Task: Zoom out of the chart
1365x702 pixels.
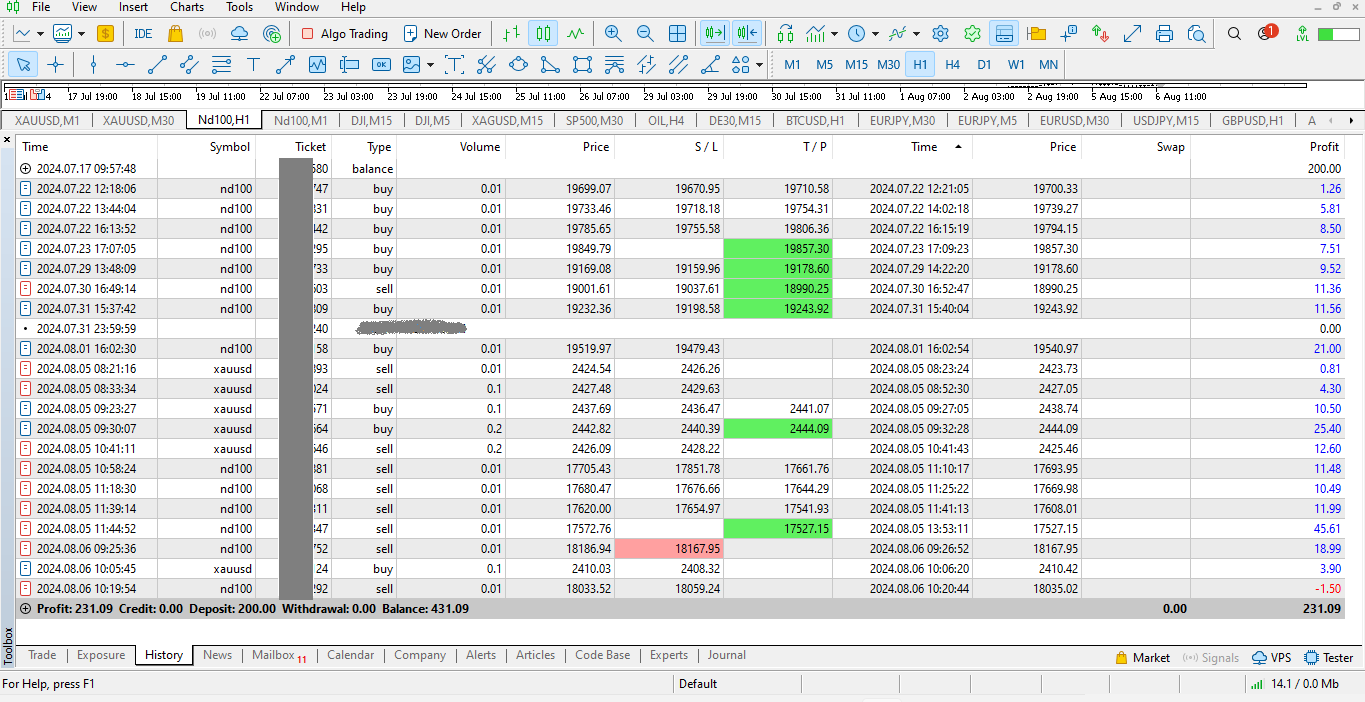Action: pos(645,33)
